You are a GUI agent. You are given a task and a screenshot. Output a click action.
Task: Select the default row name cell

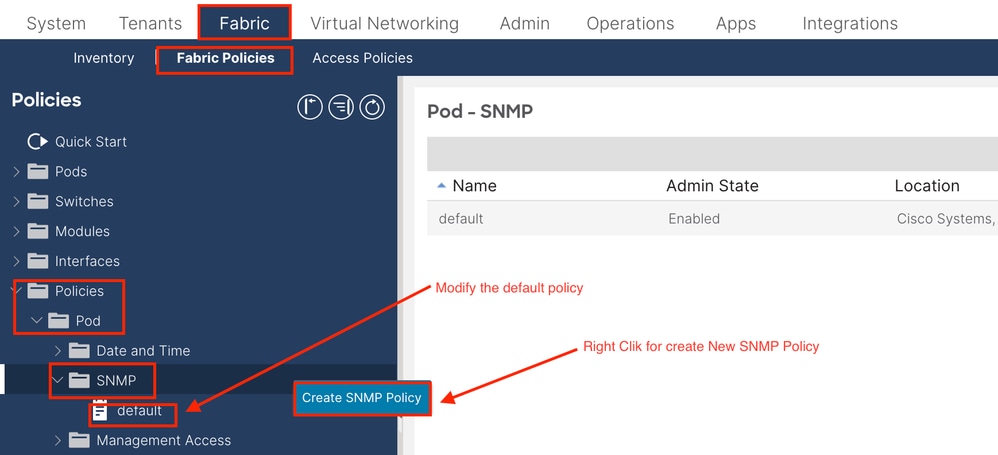[x=461, y=219]
